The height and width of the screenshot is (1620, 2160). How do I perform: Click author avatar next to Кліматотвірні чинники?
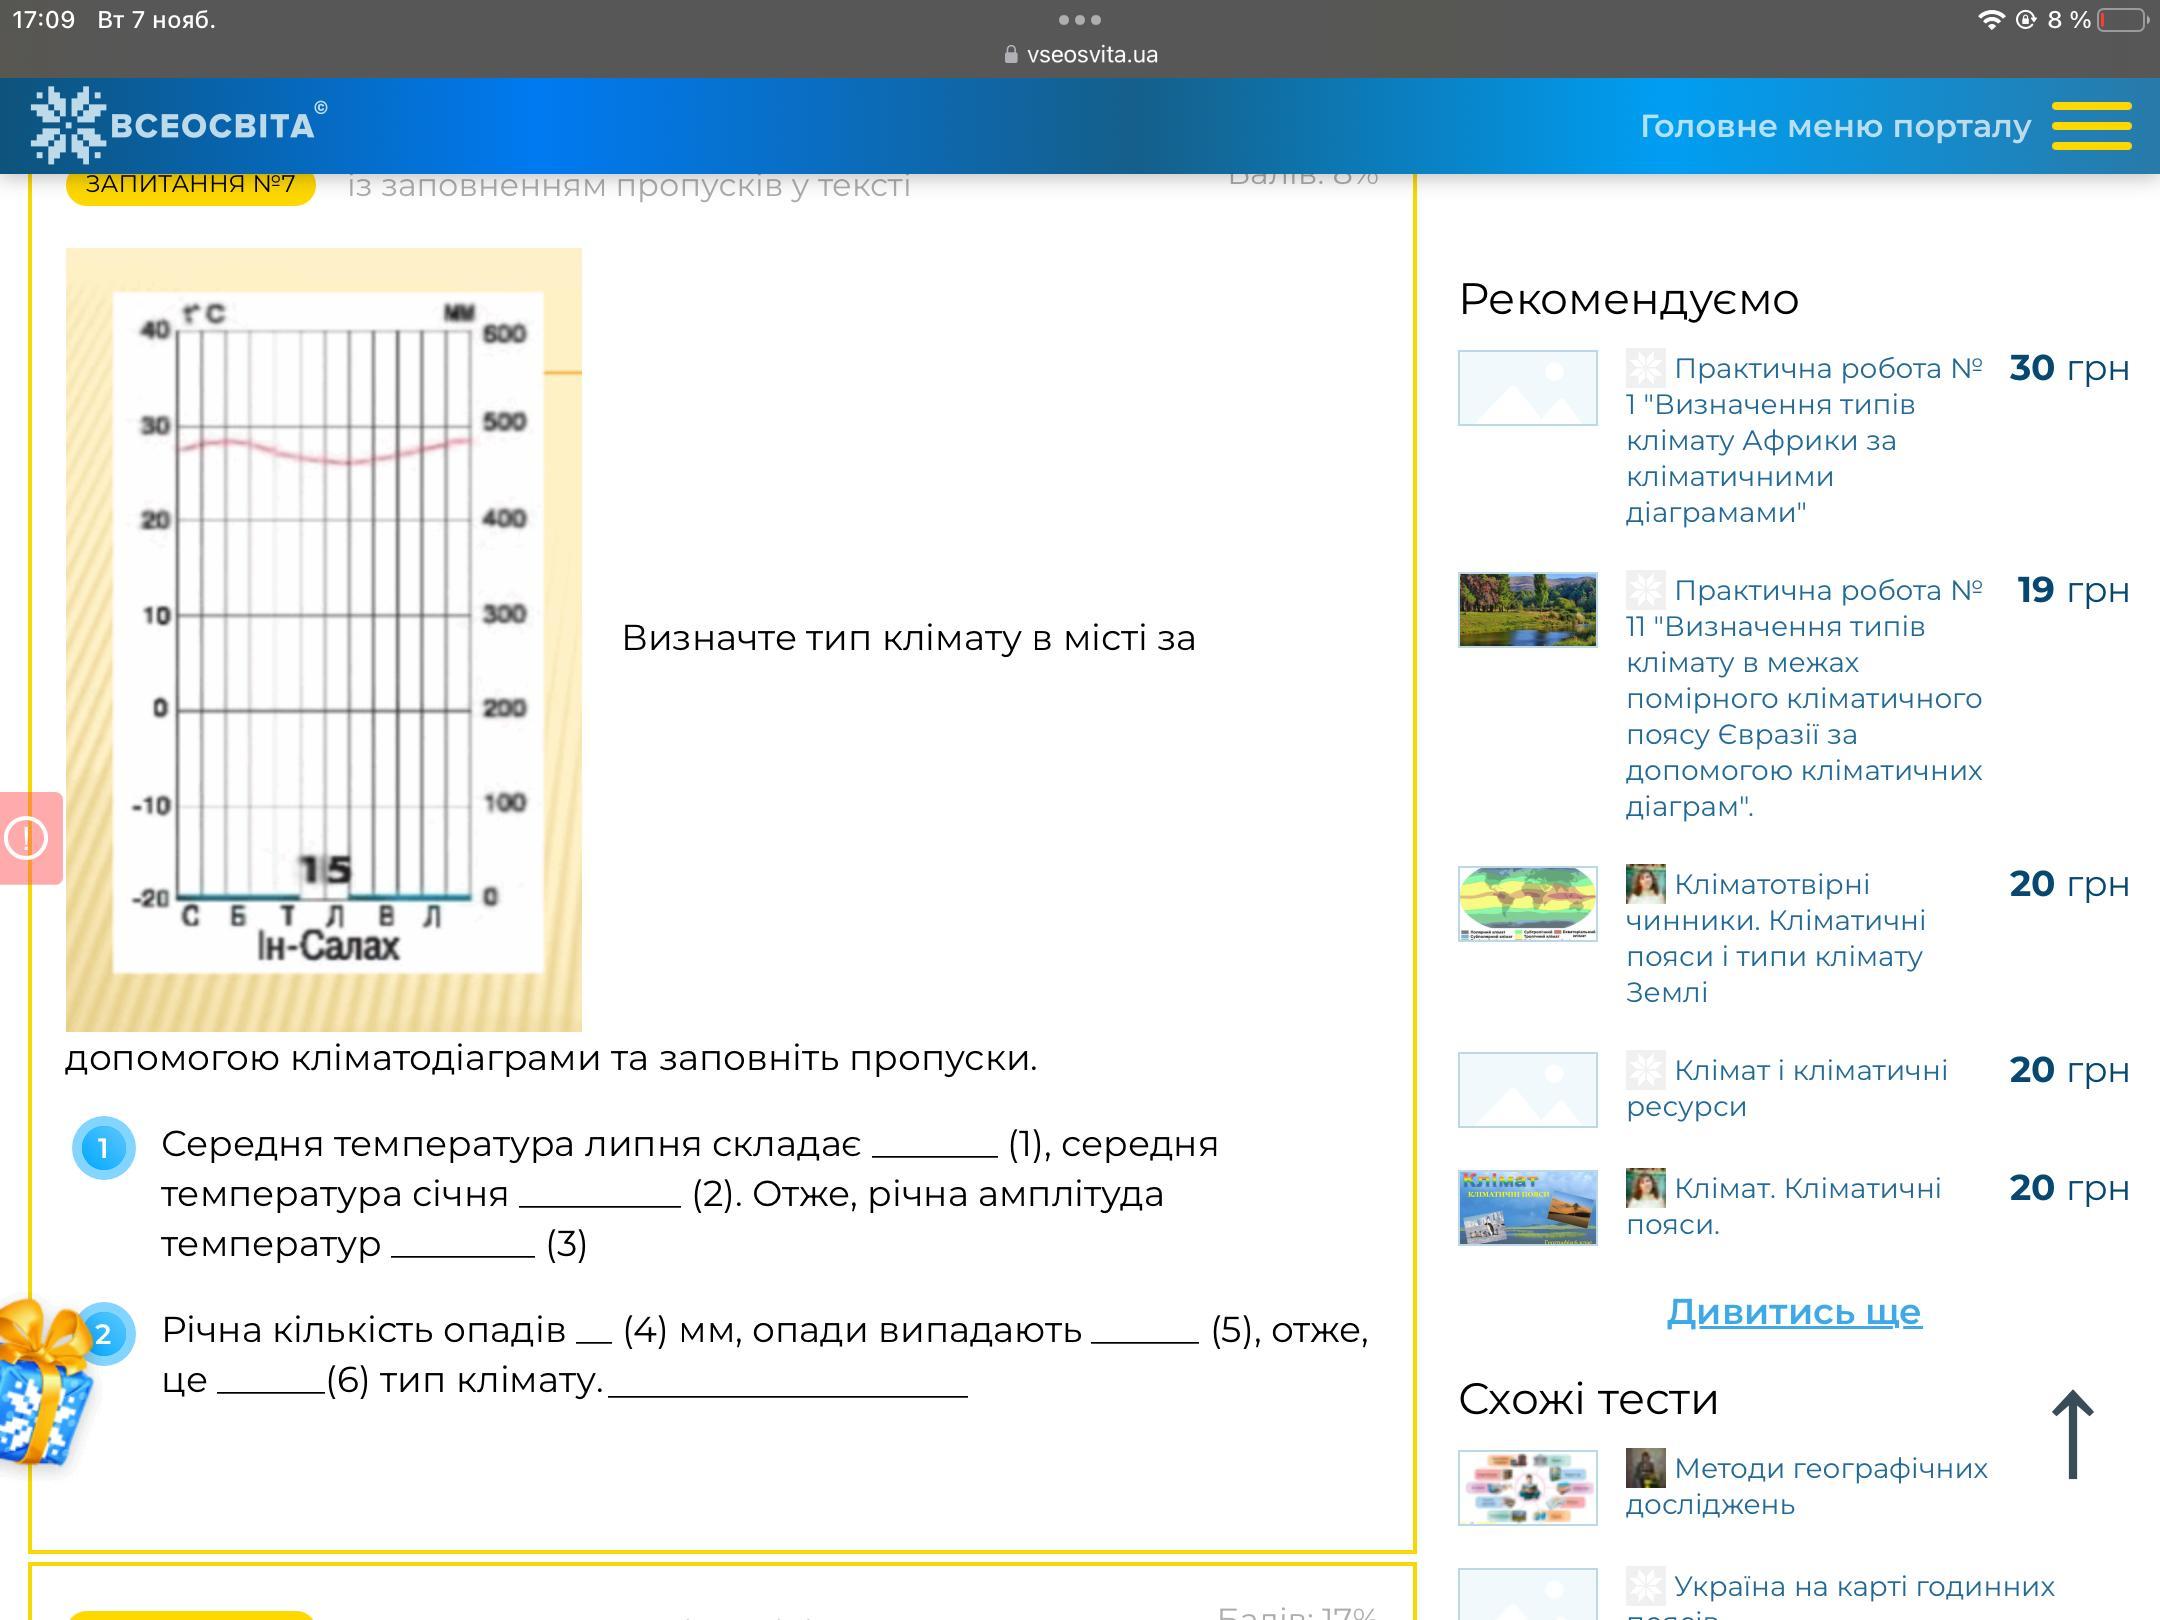click(x=1645, y=884)
